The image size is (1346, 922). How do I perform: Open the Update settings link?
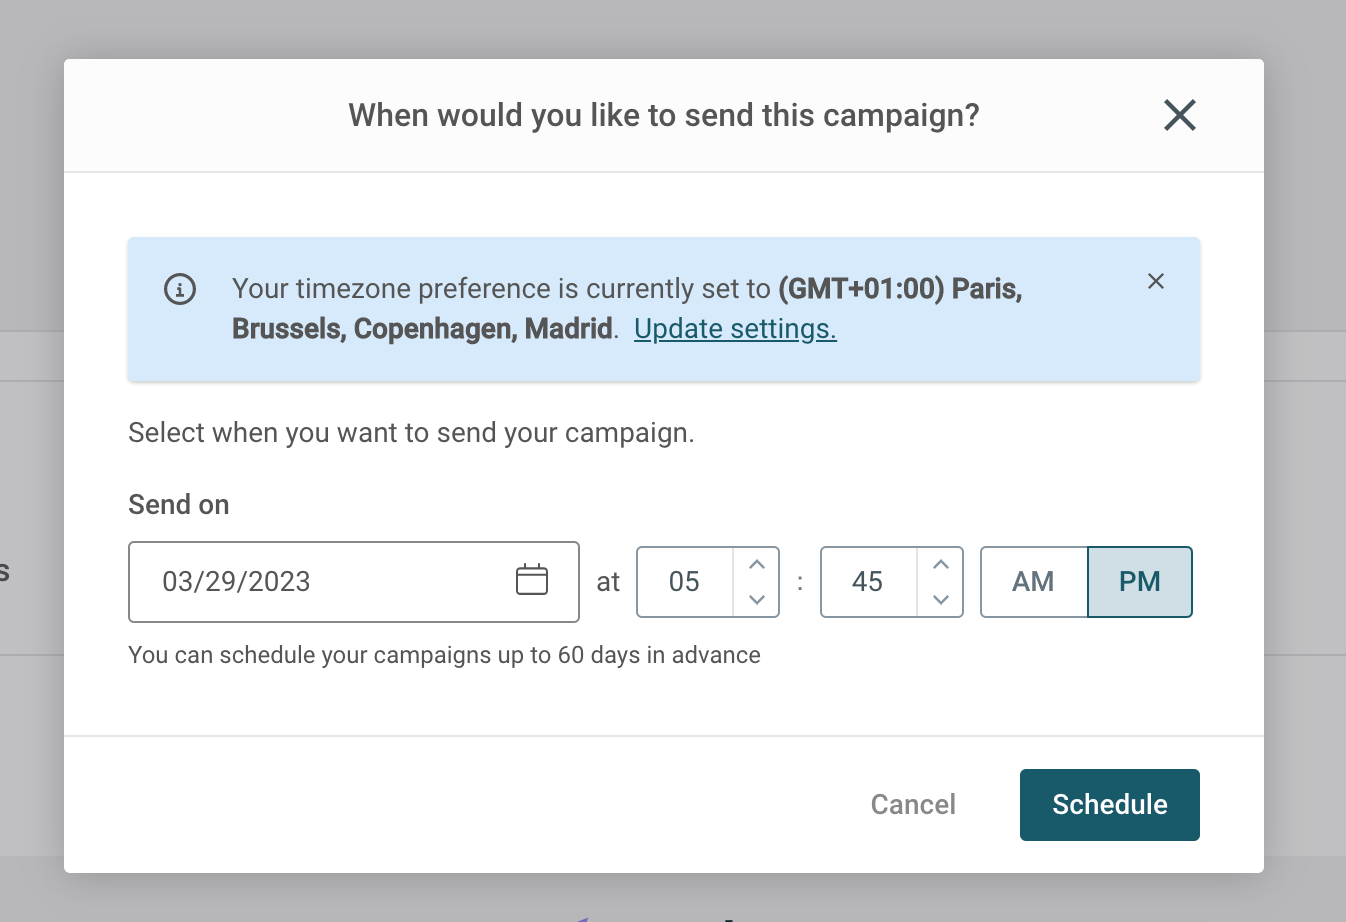(x=735, y=329)
